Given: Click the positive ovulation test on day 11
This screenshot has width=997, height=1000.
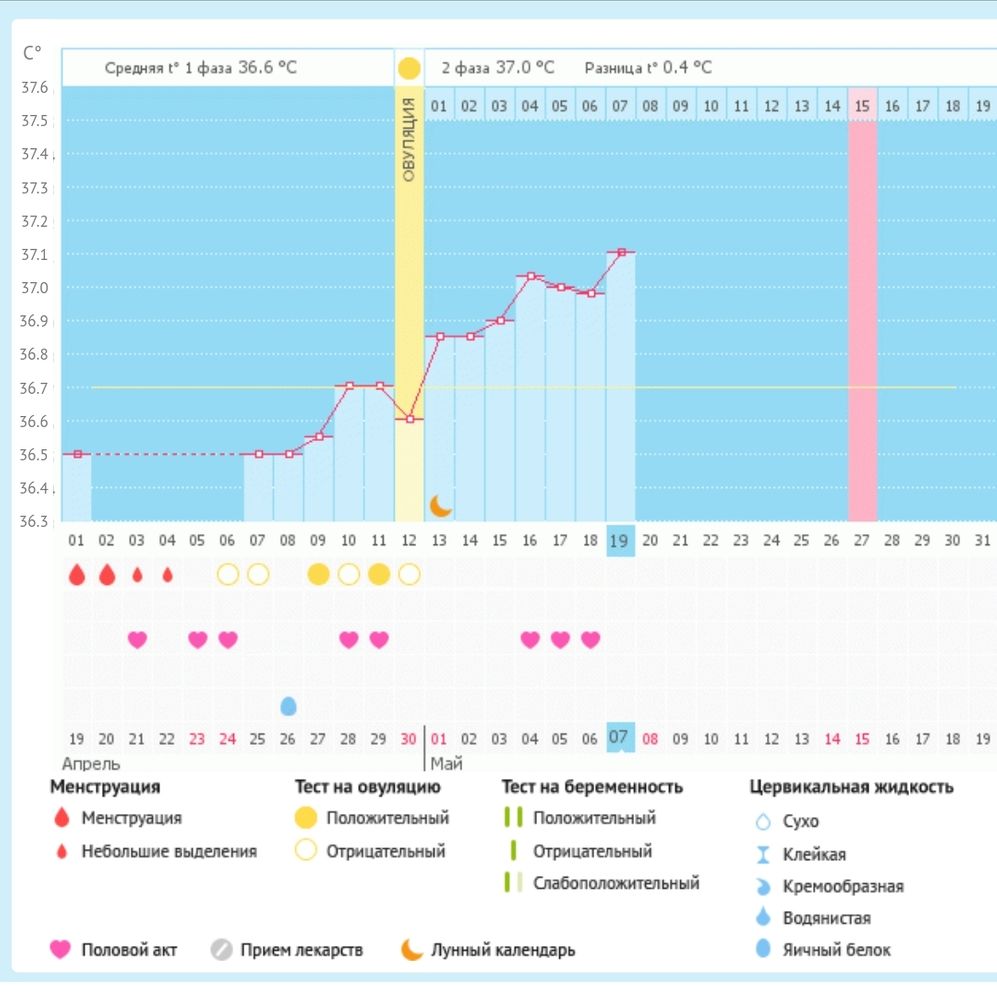Looking at the screenshot, I should pyautogui.click(x=379, y=574).
